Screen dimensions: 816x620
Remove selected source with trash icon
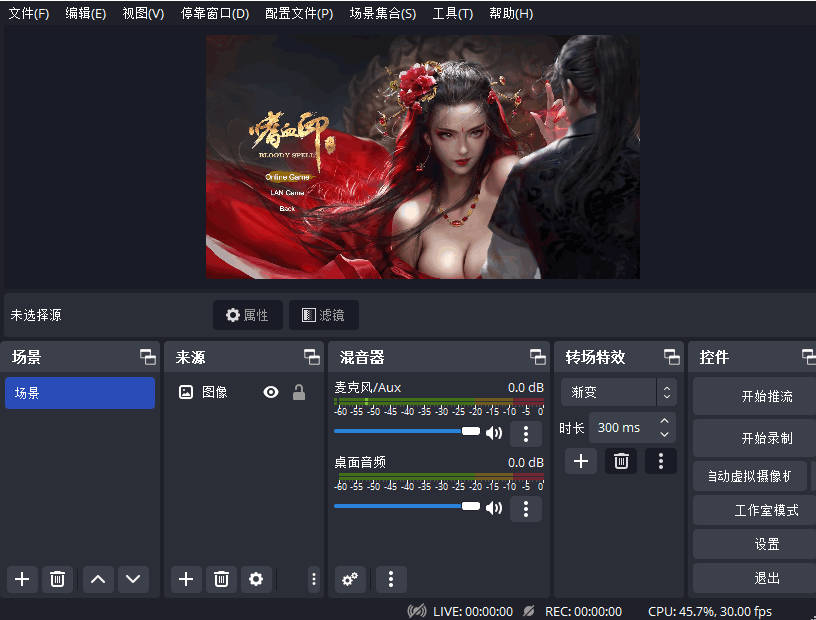pos(221,579)
